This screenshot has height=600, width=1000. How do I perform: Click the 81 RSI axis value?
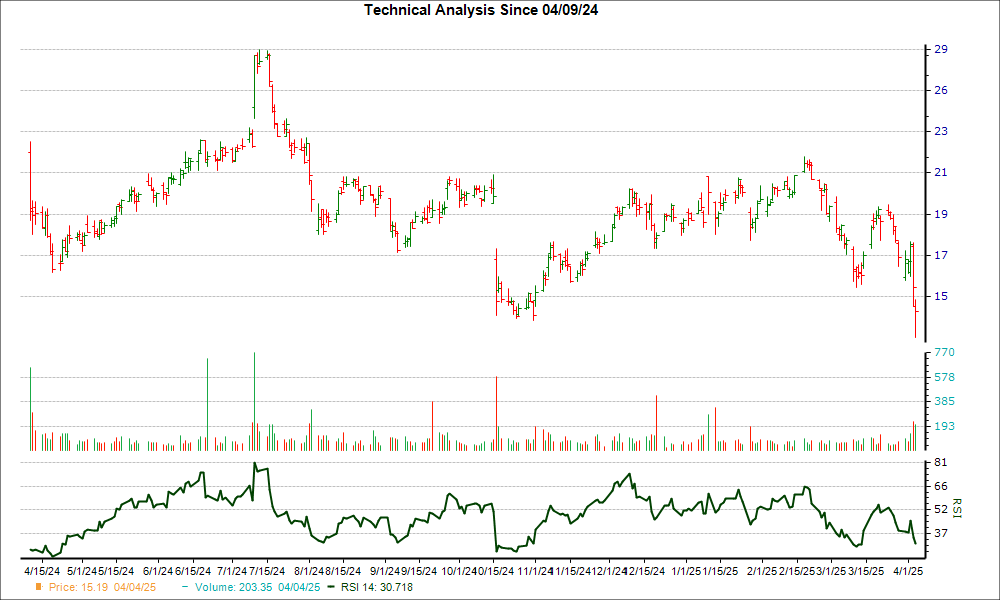(x=941, y=463)
